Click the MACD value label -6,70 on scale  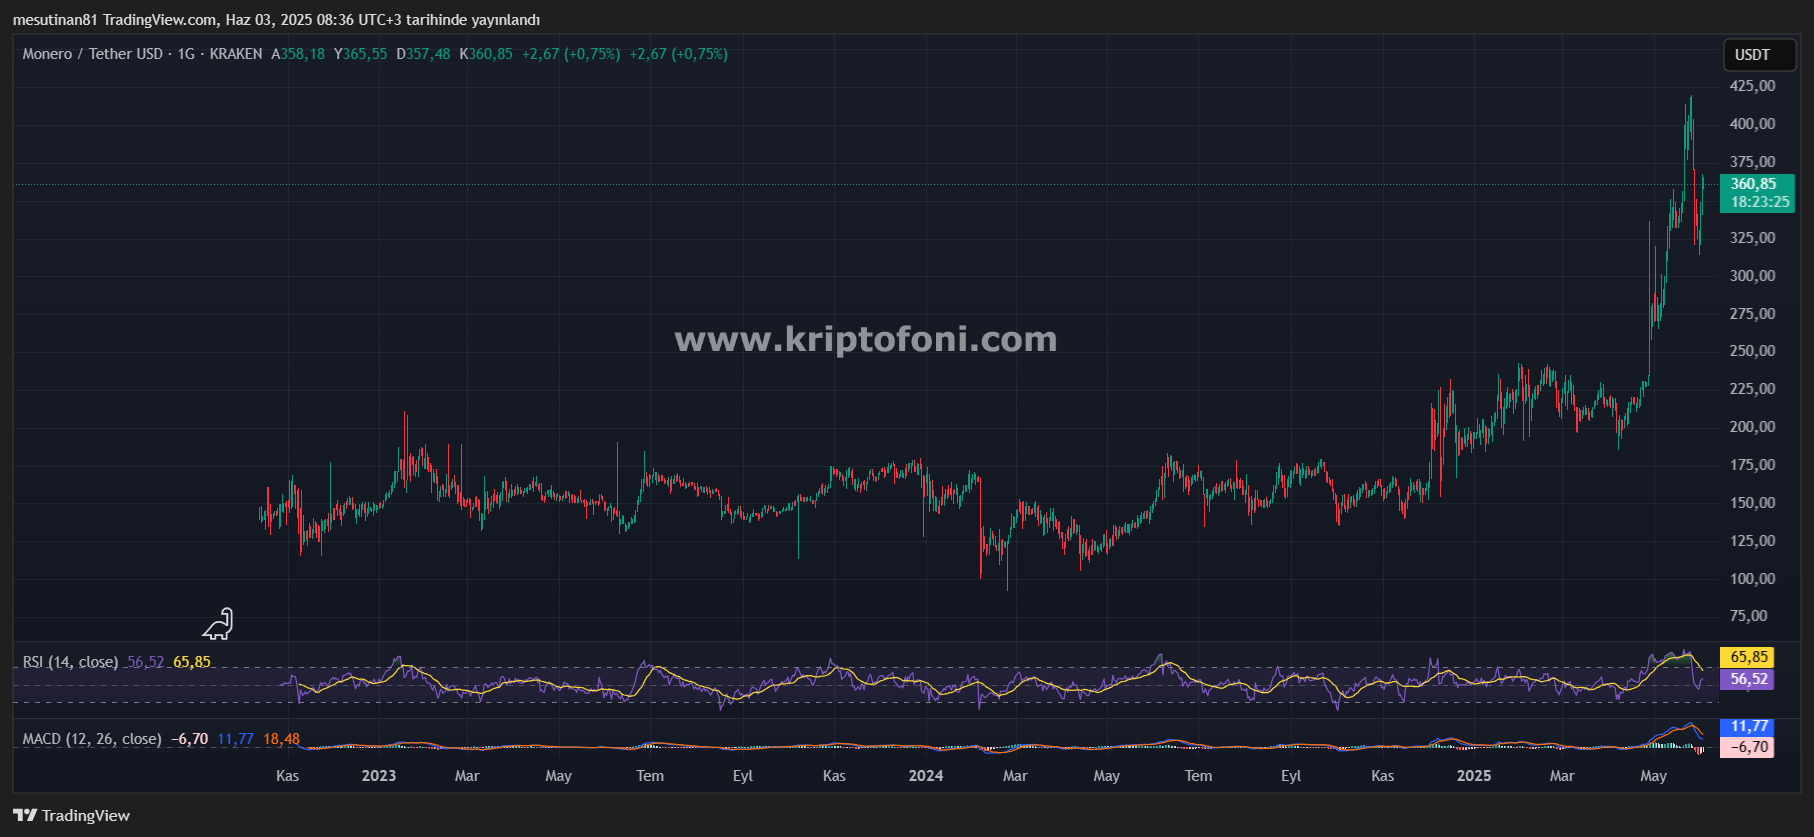(1747, 747)
